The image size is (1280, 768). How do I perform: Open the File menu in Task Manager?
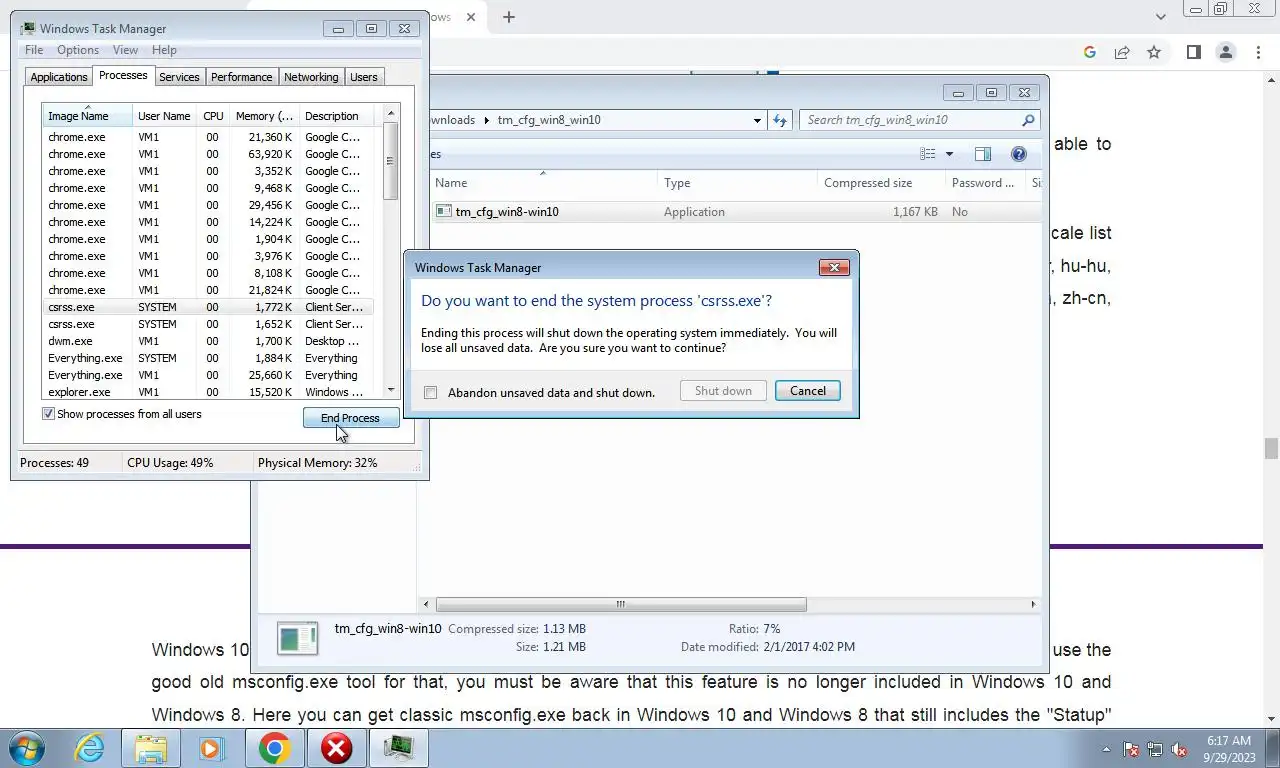(33, 50)
